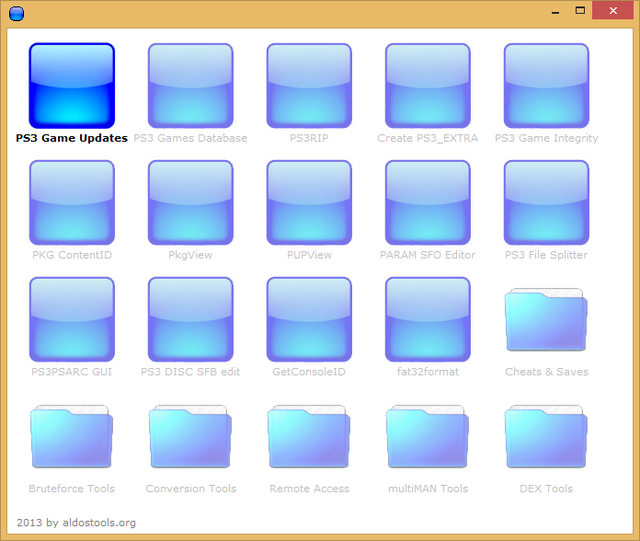The width and height of the screenshot is (640, 541).
Task: Click the 'PS3 Game Integrity' label
Action: [x=547, y=138]
